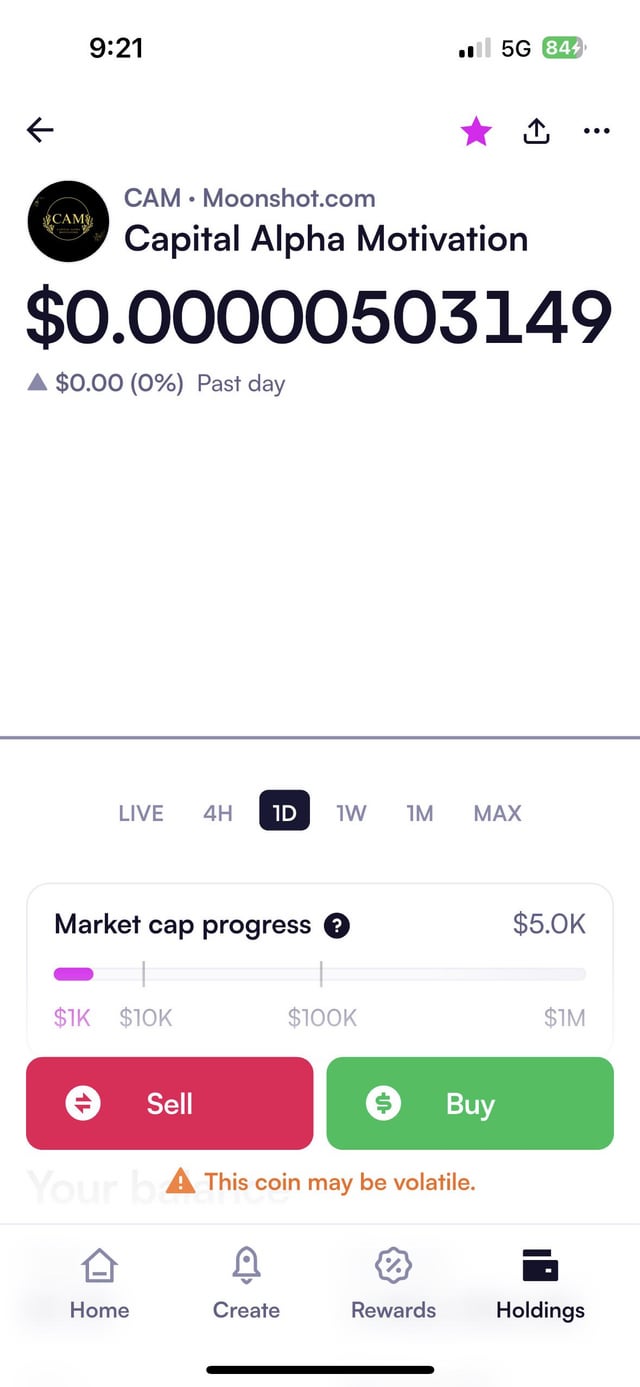The image size is (640, 1387).
Task: Open the Rewards tab
Action: tap(393, 1283)
